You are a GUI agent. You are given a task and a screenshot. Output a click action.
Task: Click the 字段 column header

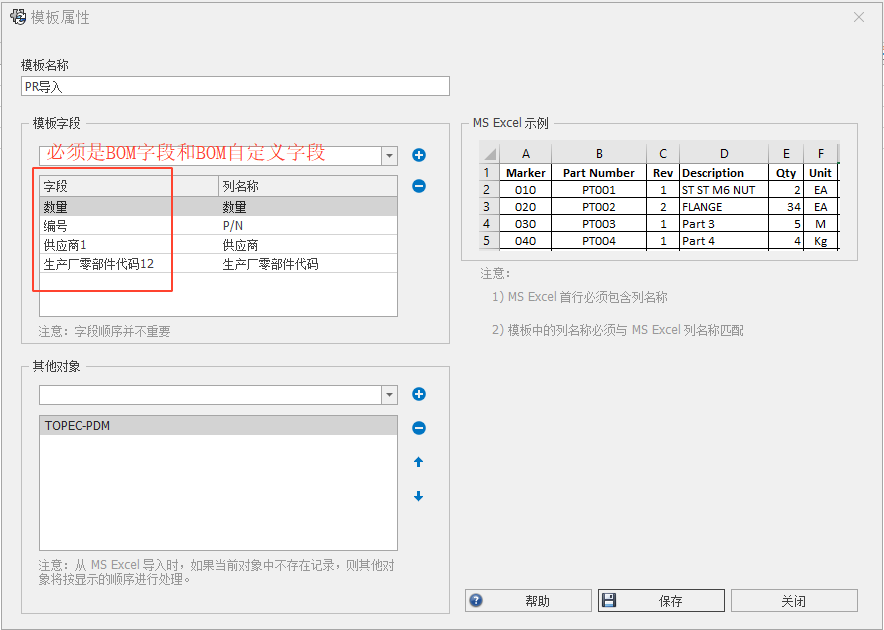[129, 186]
